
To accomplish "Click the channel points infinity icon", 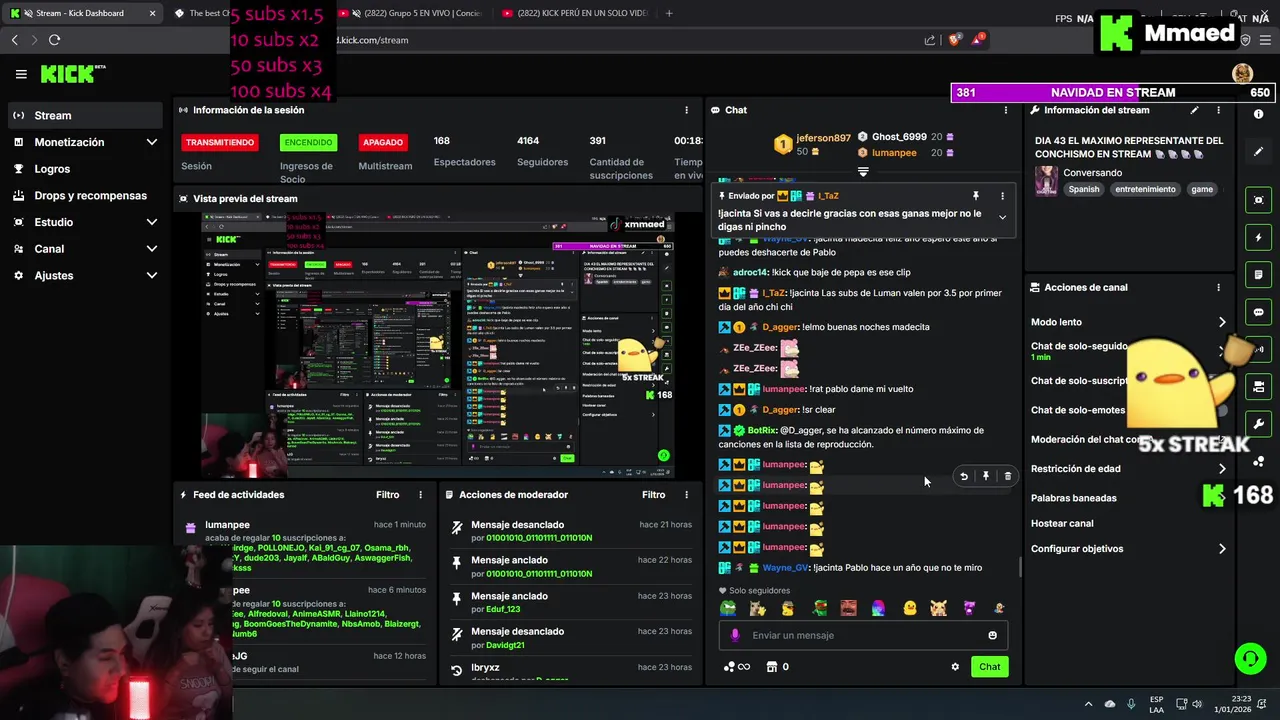I will coord(737,667).
